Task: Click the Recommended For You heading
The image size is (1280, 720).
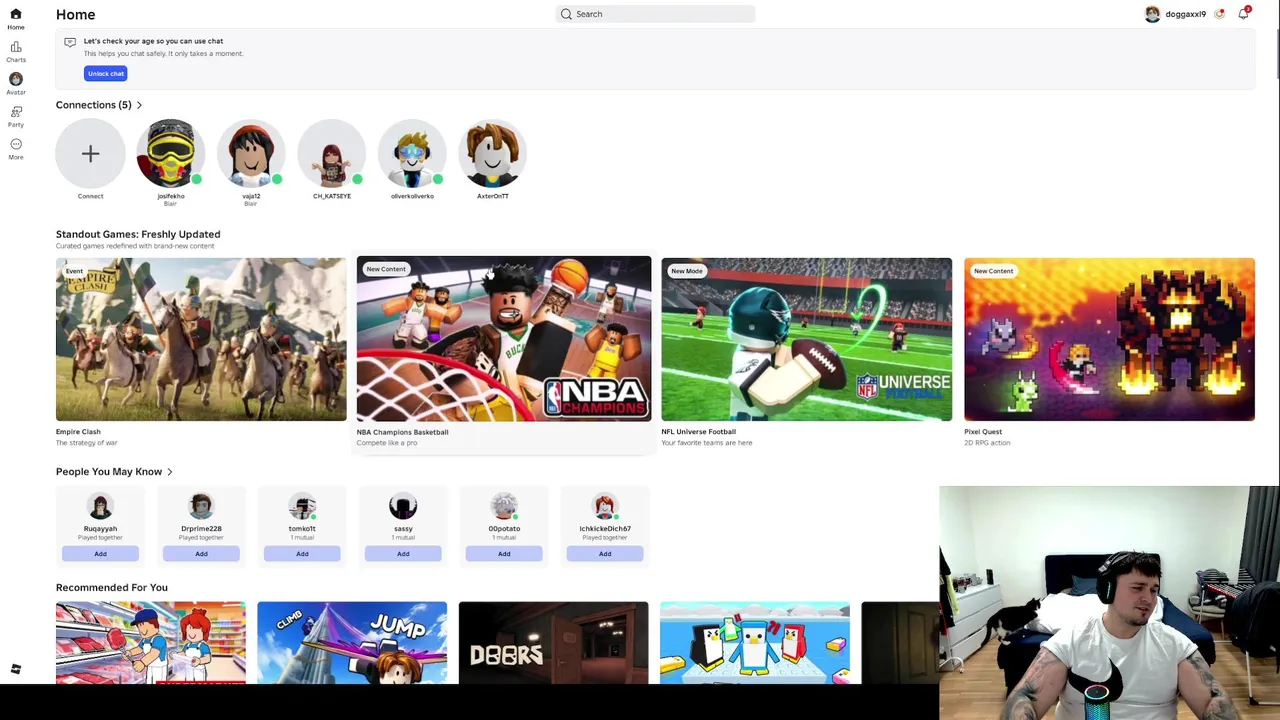Action: point(112,588)
